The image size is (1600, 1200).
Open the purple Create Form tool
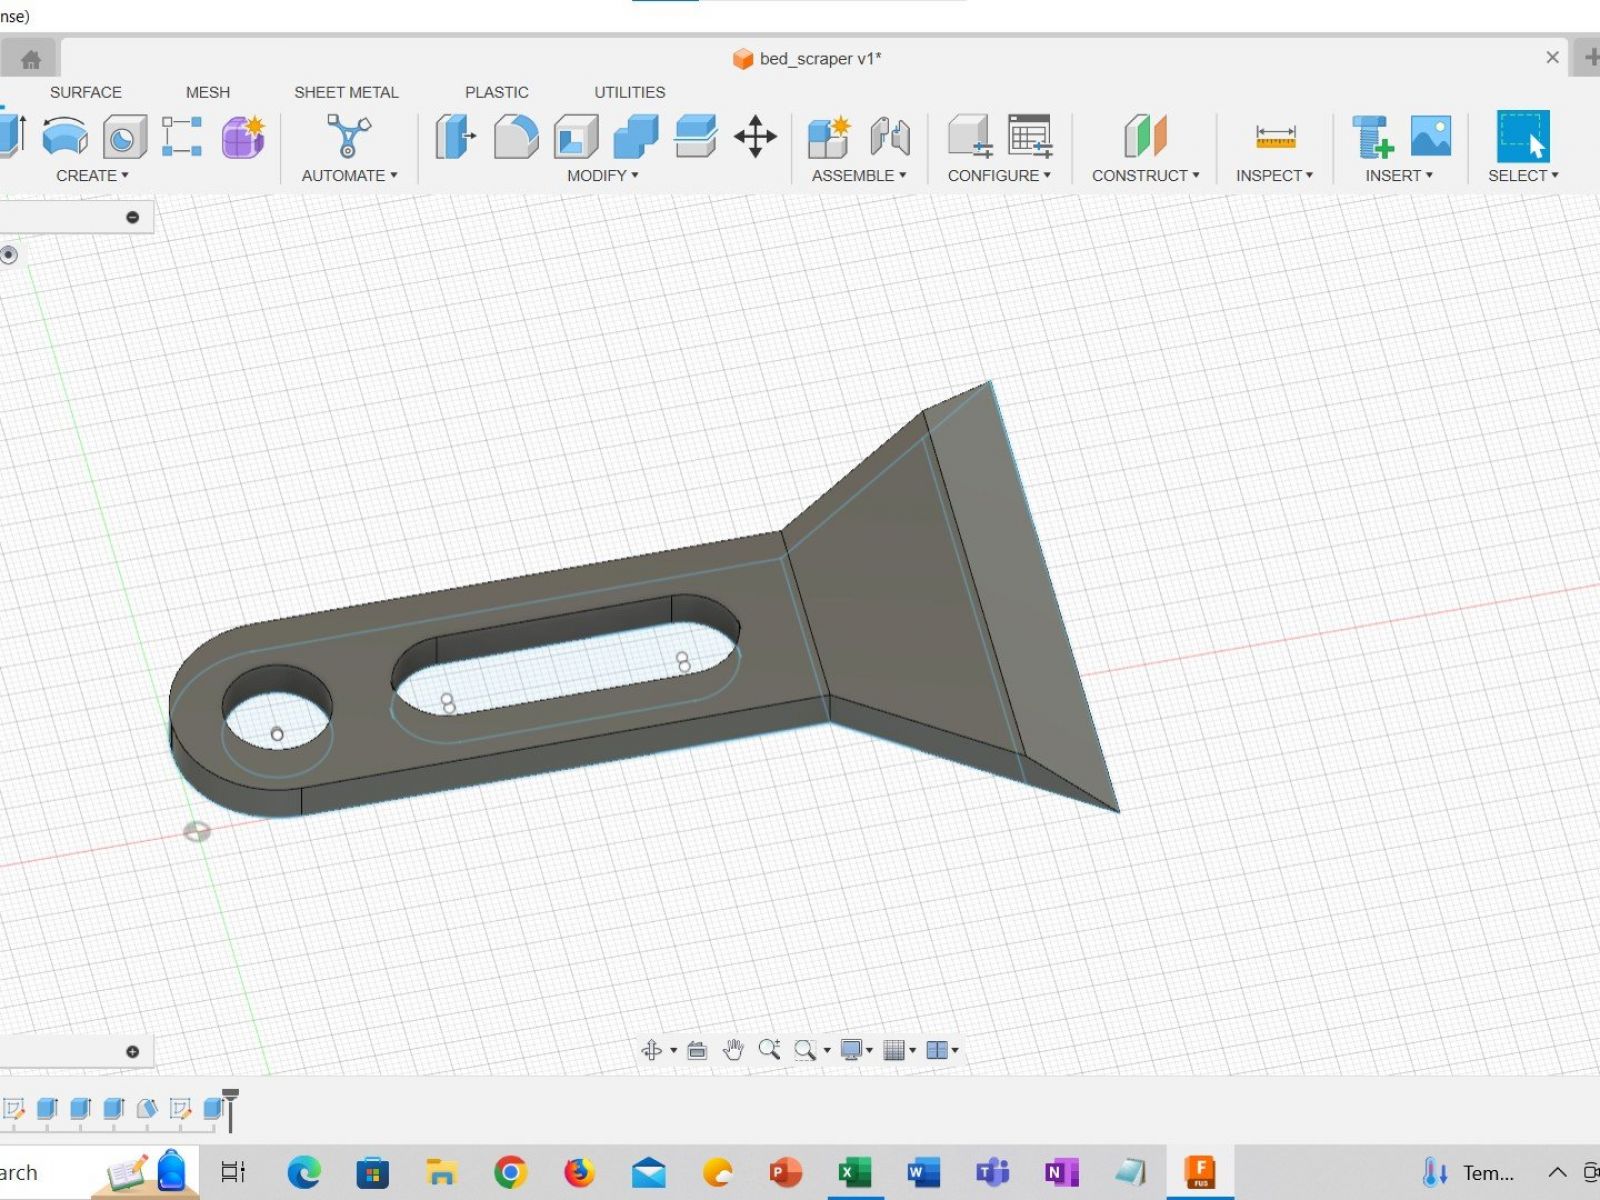(243, 137)
